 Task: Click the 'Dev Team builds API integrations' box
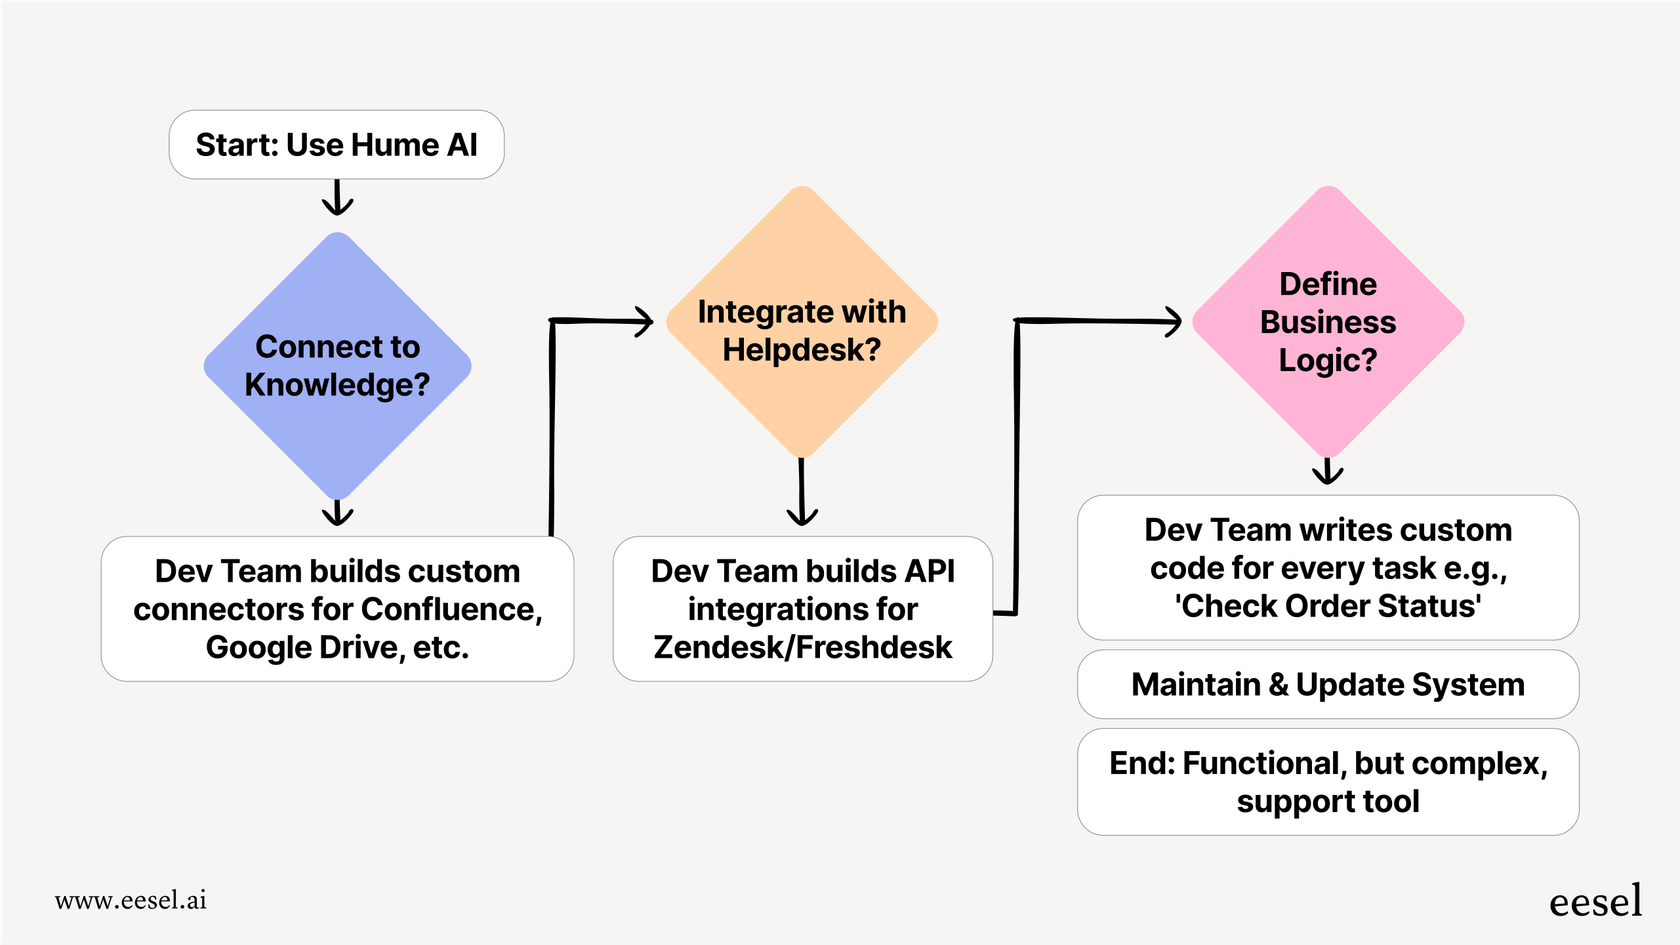click(801, 608)
